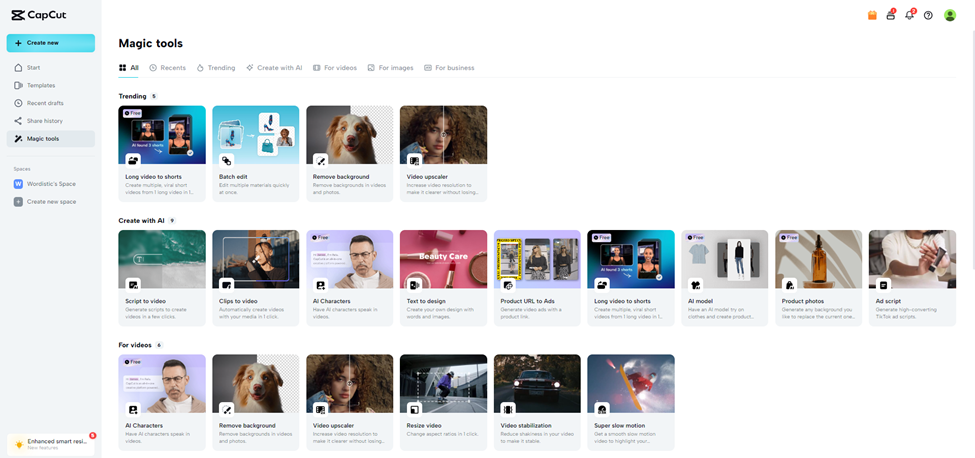This screenshot has width=975, height=458.
Task: Open Long video to shorts thumbnail under Trending
Action: (162, 135)
